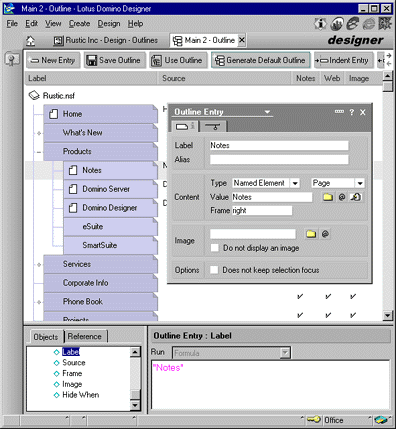Click the Frame input field

click(262, 210)
